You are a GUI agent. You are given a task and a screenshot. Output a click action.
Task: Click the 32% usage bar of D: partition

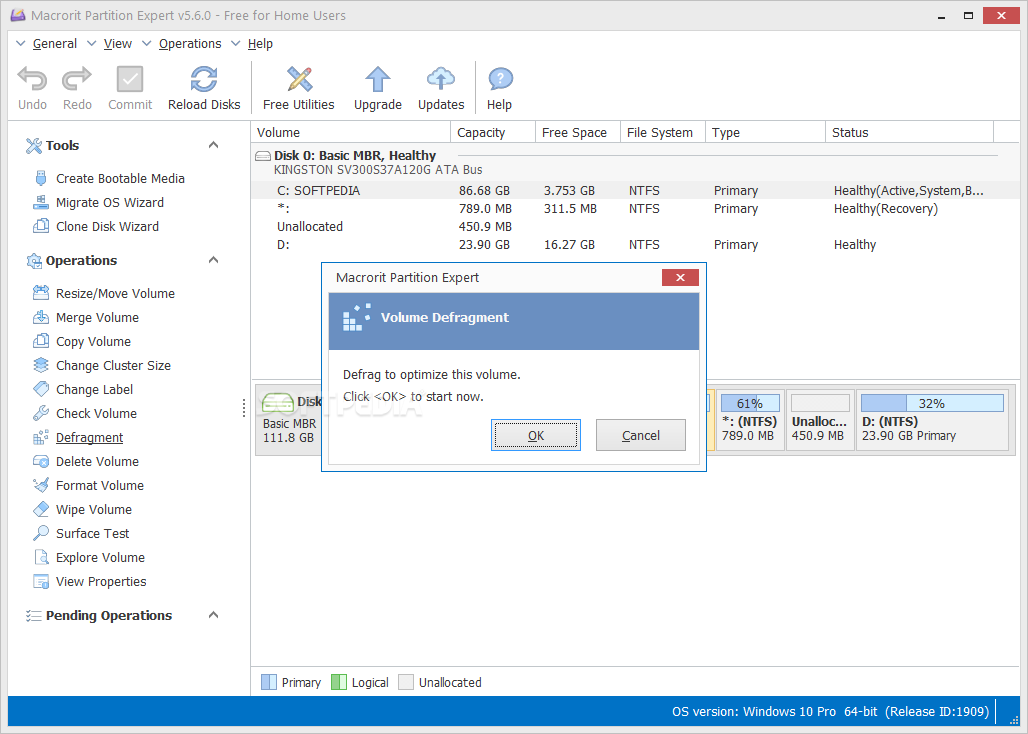point(932,403)
